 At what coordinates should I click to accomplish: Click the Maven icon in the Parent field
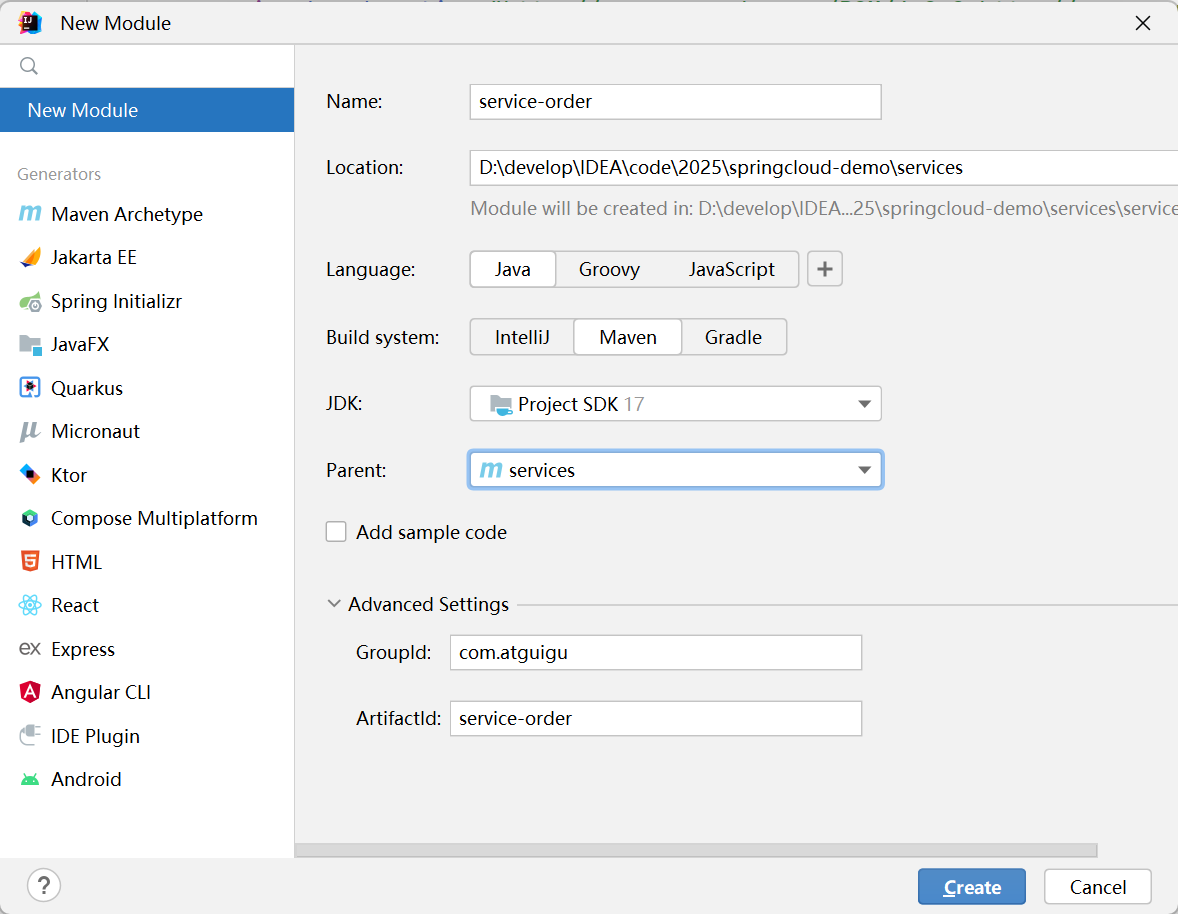(x=491, y=469)
